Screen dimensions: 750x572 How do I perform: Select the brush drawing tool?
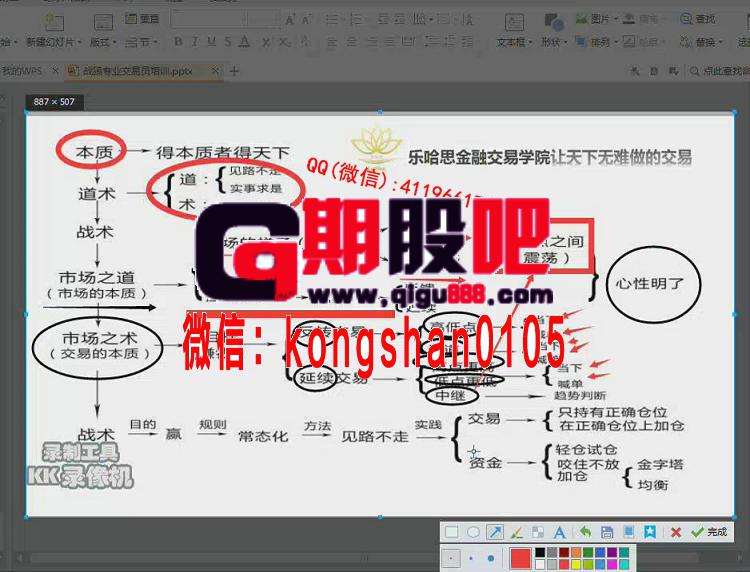pyautogui.click(x=517, y=532)
